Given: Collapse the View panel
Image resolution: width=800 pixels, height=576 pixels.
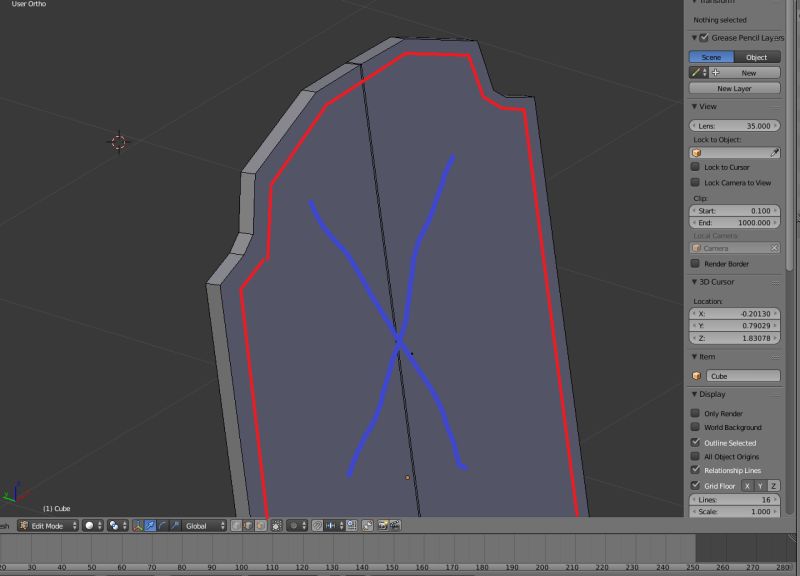Looking at the screenshot, I should click(x=692, y=106).
